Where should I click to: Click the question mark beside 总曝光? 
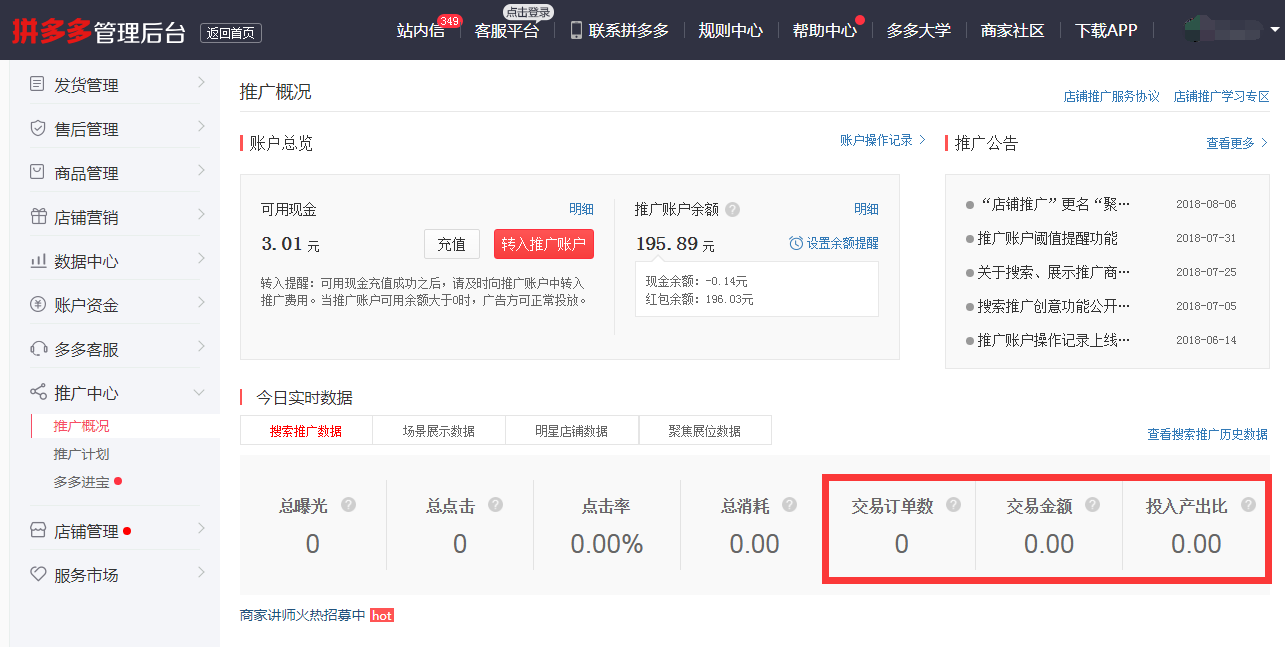[x=348, y=505]
